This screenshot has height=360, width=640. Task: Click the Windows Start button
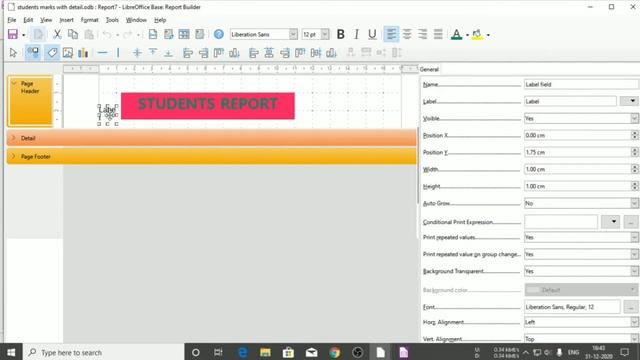(11, 352)
